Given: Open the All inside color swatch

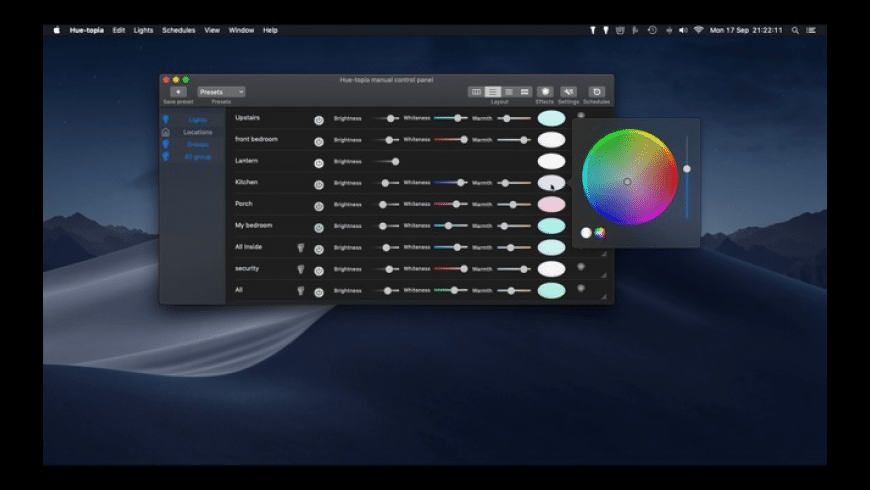Looking at the screenshot, I should click(x=552, y=247).
